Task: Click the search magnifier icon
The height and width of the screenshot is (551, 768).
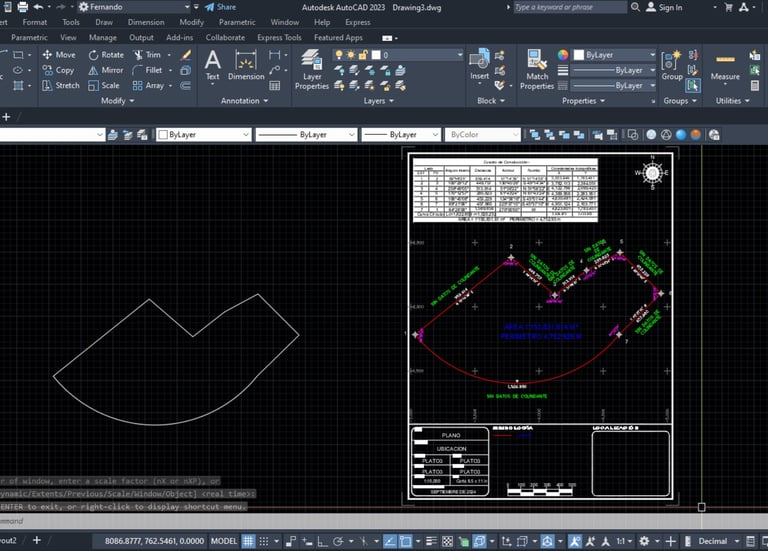Action: 635,7
